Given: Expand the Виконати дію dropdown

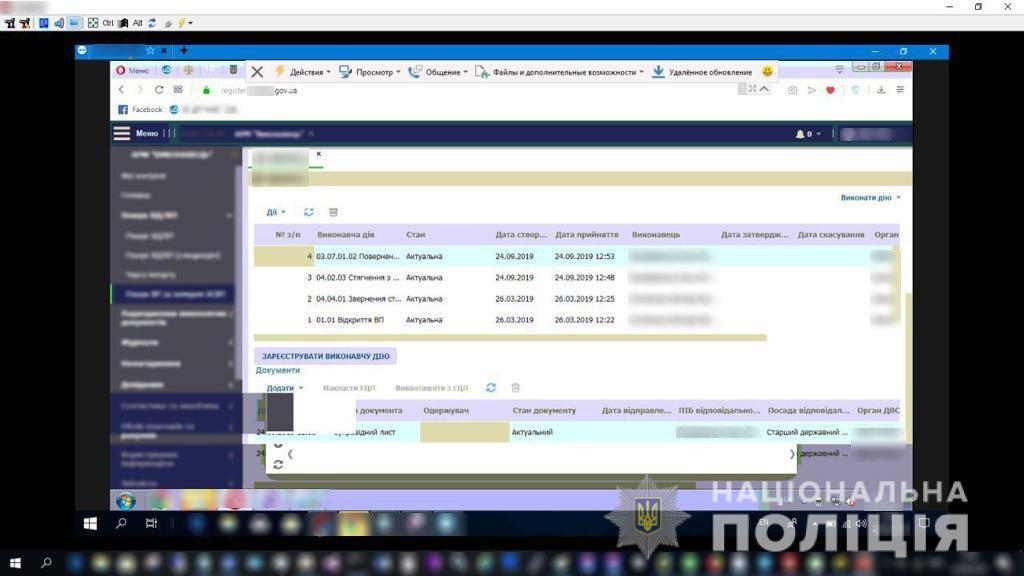Looking at the screenshot, I should click(x=871, y=197).
